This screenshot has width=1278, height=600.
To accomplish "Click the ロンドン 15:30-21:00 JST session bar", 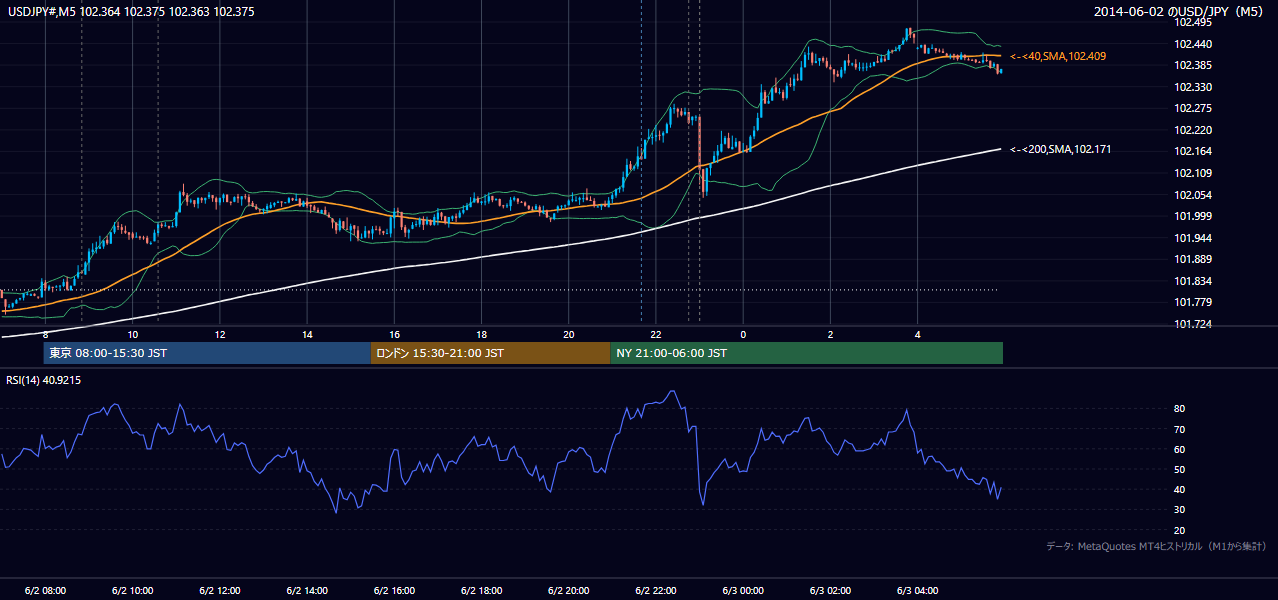I will (x=490, y=353).
